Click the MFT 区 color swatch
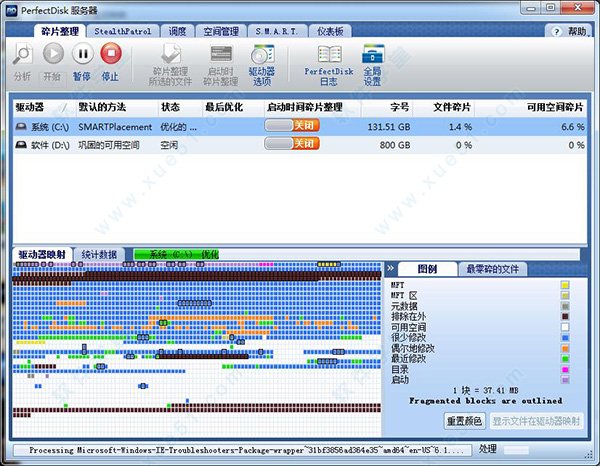Image resolution: width=600 pixels, height=466 pixels. (565, 295)
